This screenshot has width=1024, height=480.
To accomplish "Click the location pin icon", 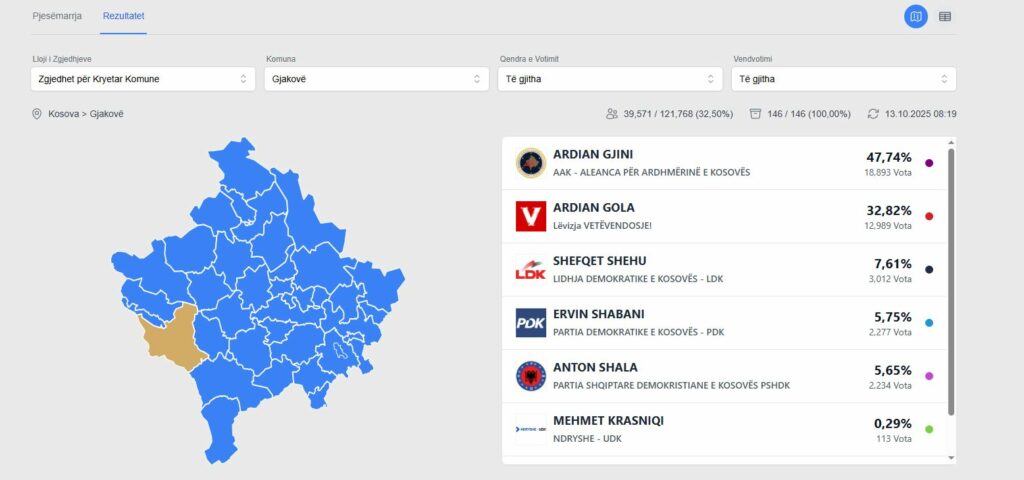I will coord(37,114).
